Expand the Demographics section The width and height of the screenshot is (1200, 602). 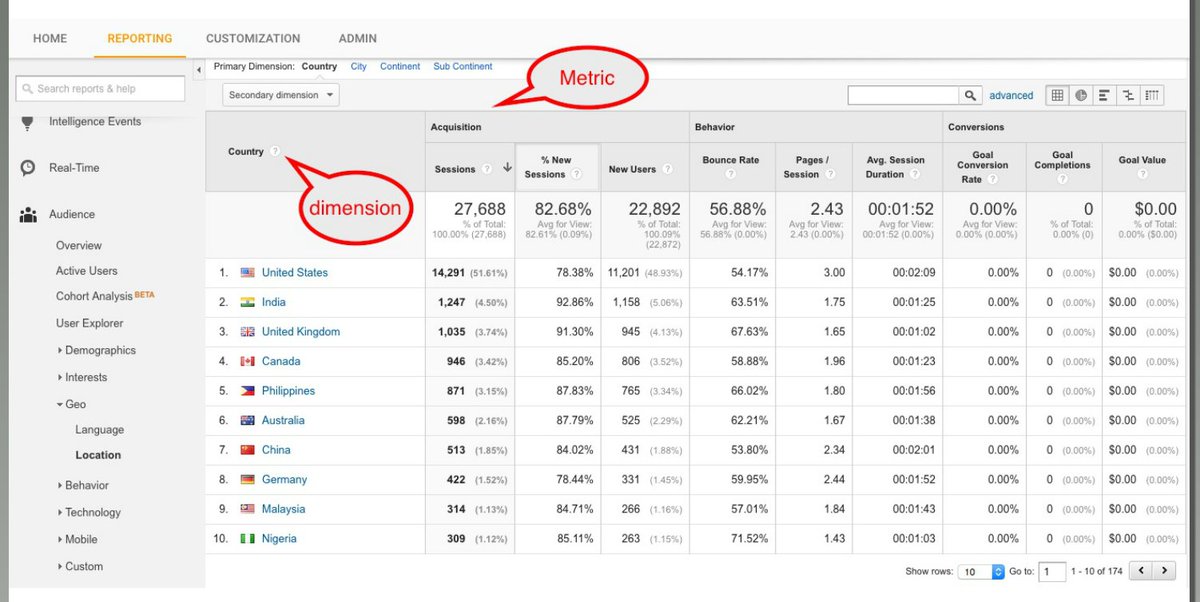[x=97, y=350]
